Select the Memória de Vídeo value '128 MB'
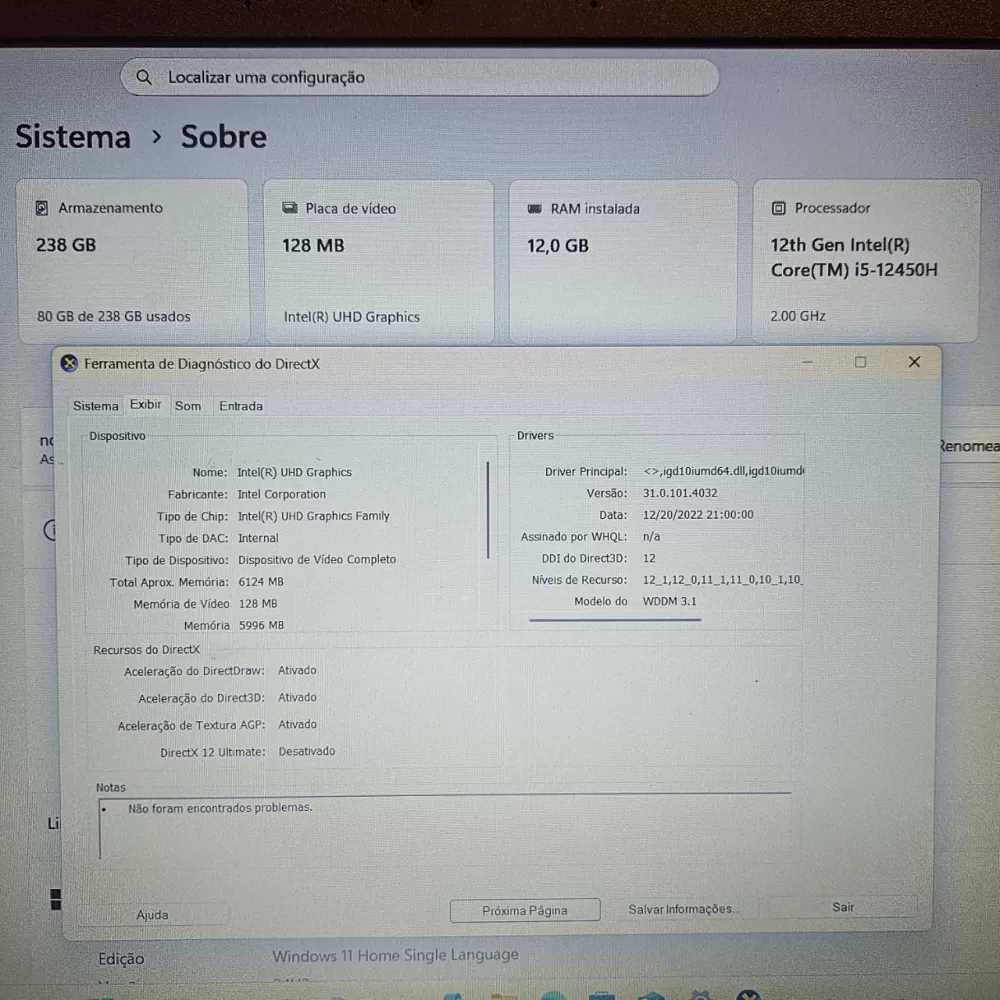Viewport: 1000px width, 1000px height. pyautogui.click(x=258, y=603)
